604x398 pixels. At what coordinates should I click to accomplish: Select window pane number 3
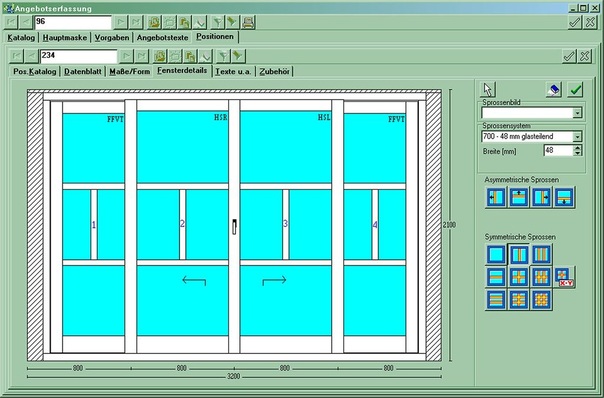pyautogui.click(x=285, y=224)
